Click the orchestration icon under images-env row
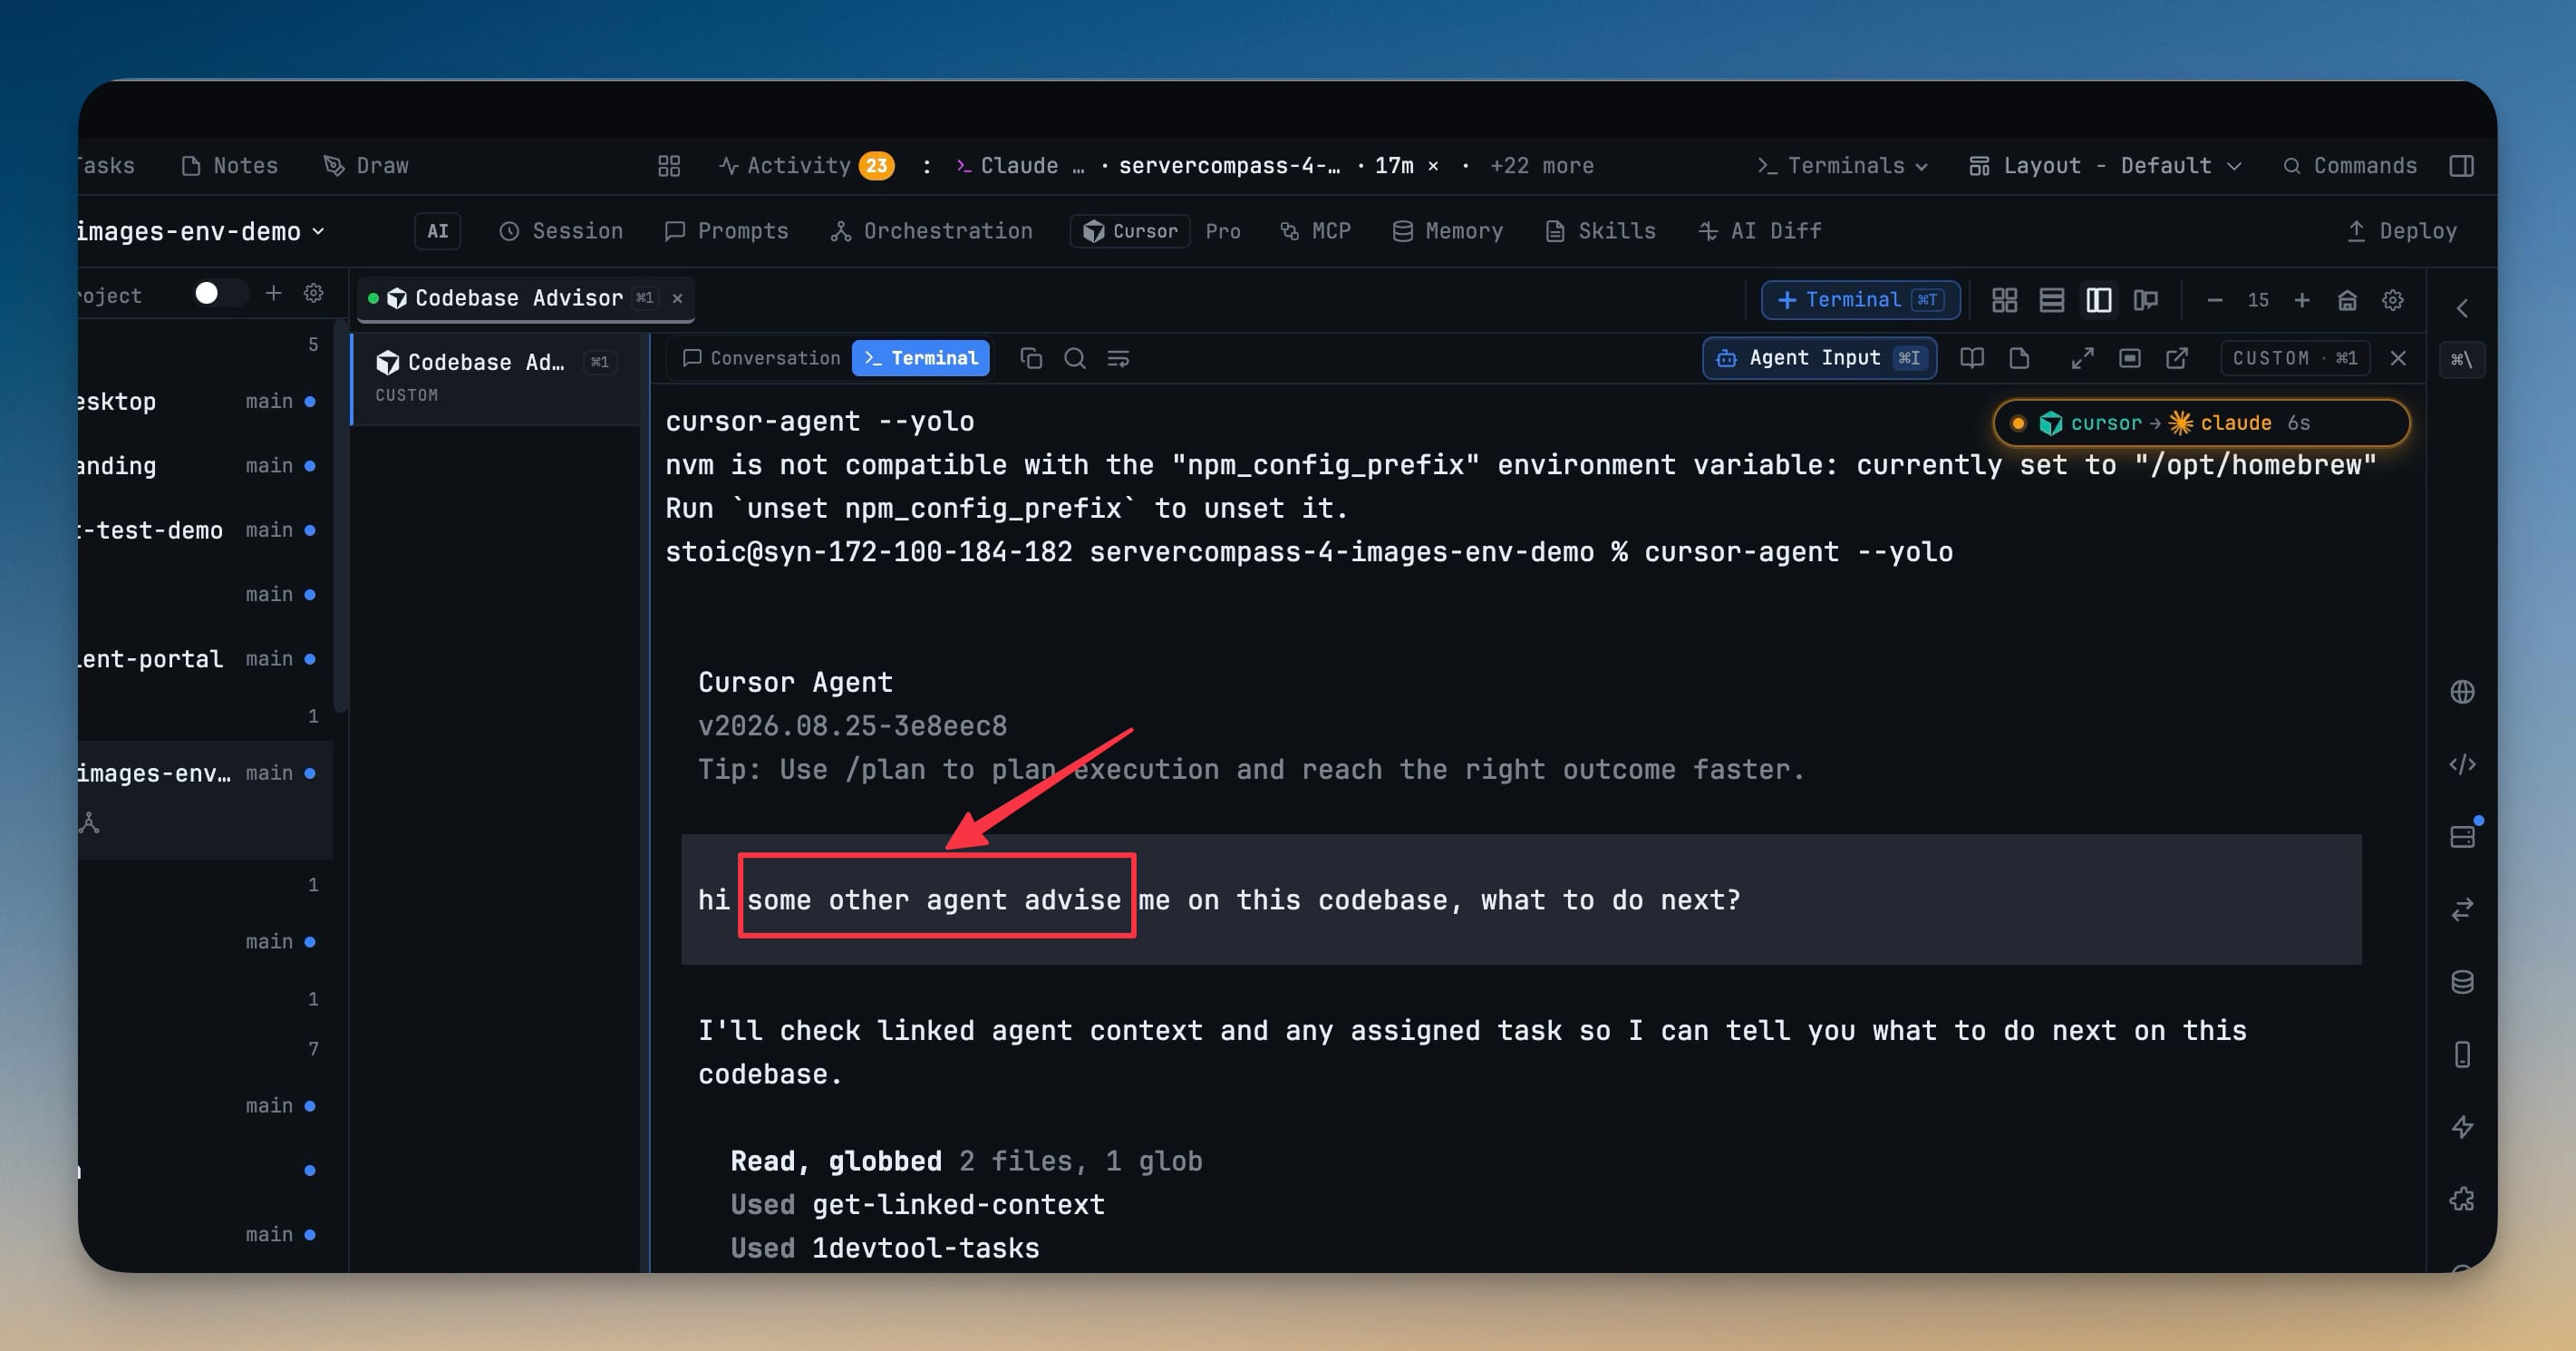This screenshot has width=2576, height=1351. (x=90, y=823)
